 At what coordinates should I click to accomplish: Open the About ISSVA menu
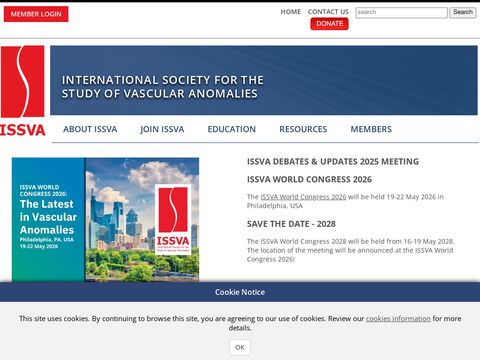tap(90, 129)
